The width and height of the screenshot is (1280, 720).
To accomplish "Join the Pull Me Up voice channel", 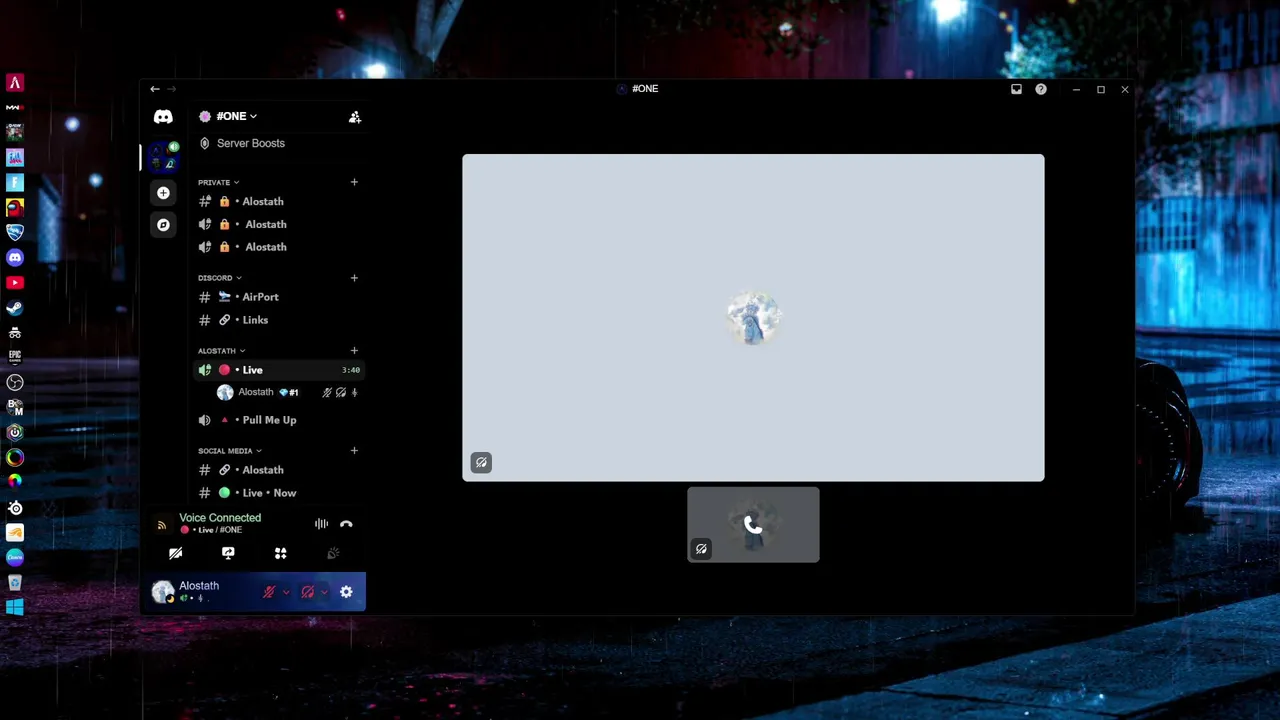I will (278, 420).
